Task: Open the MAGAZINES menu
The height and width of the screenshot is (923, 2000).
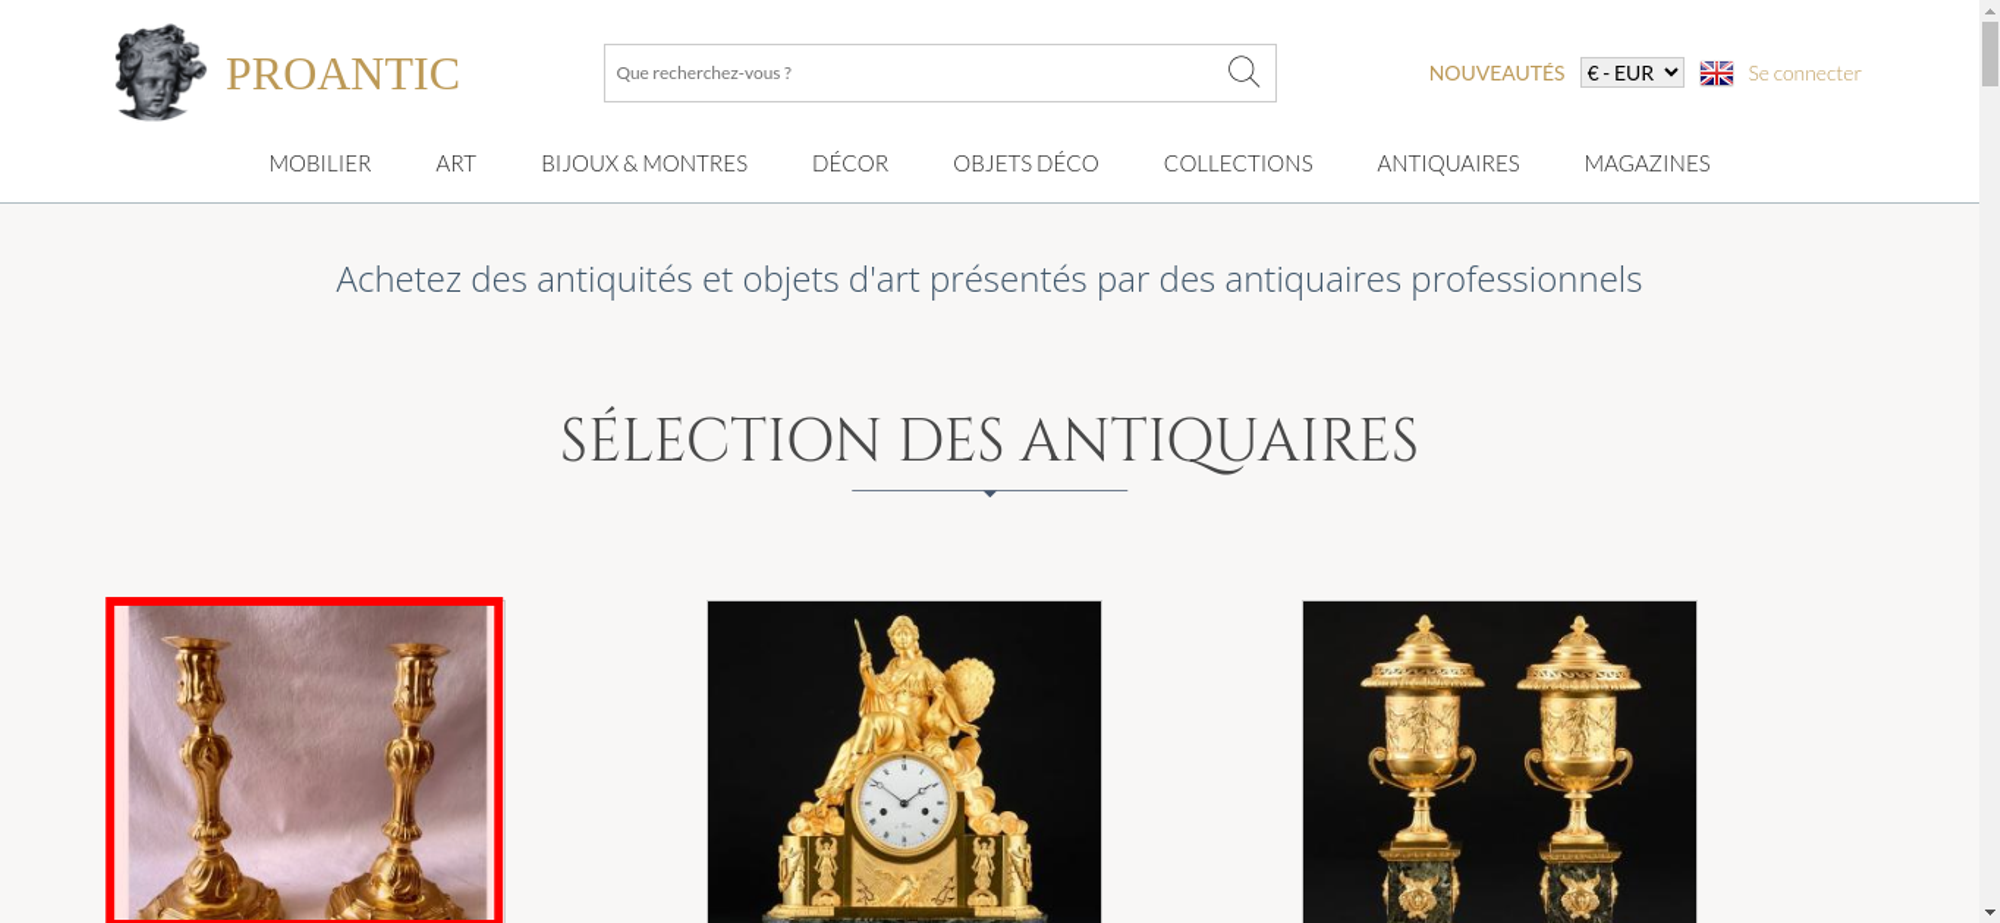Action: [x=1647, y=163]
